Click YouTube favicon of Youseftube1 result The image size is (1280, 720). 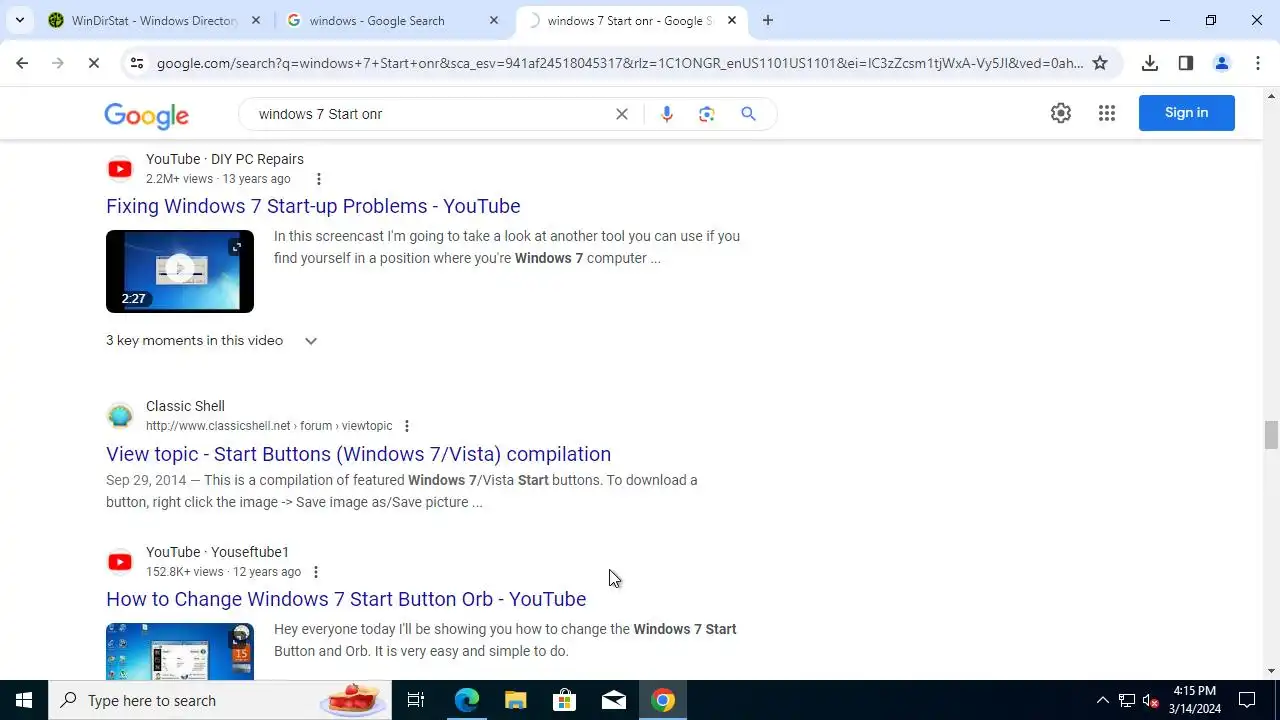pos(120,562)
